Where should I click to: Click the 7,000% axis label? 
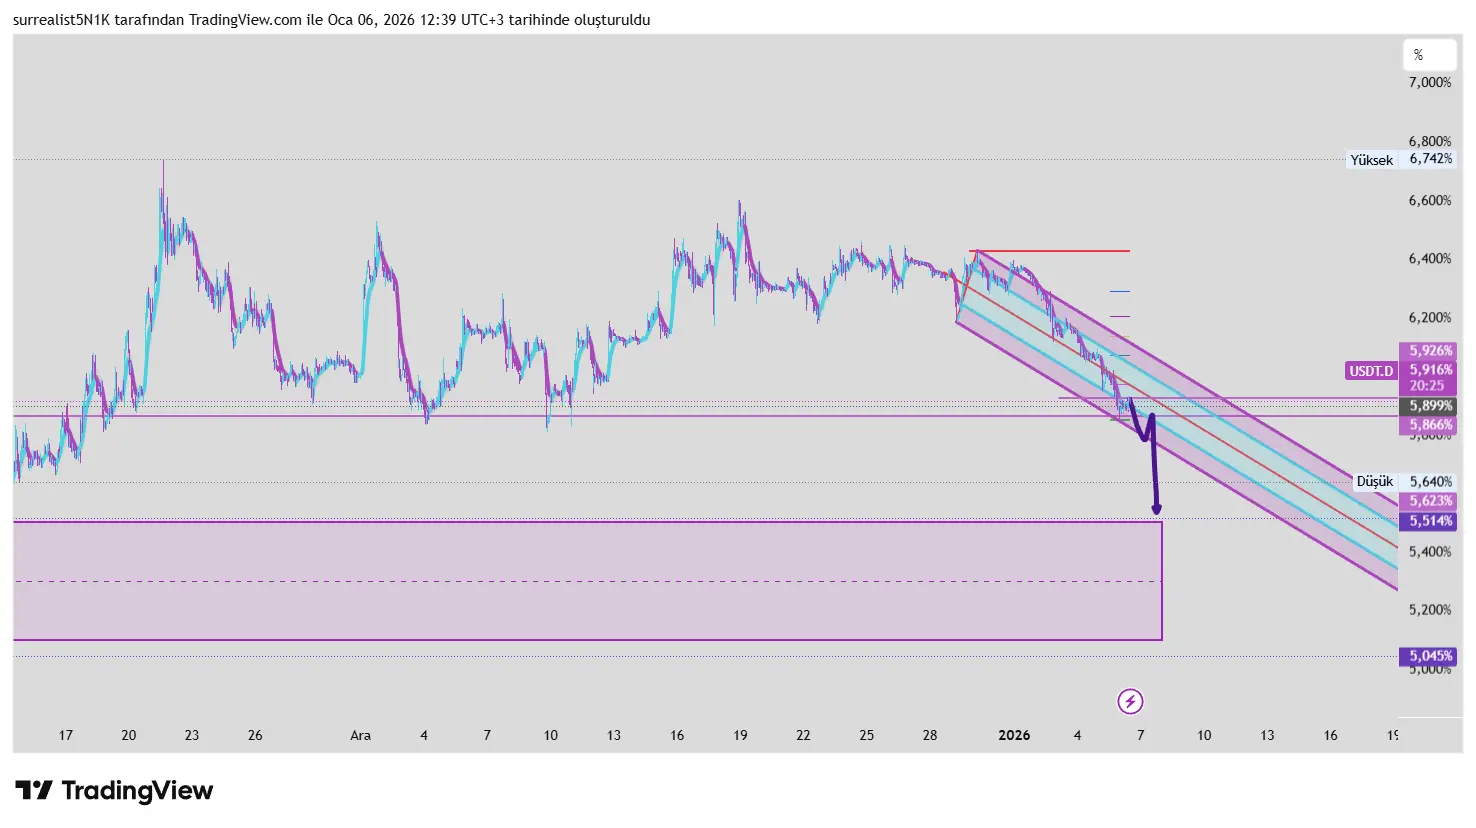[1430, 82]
